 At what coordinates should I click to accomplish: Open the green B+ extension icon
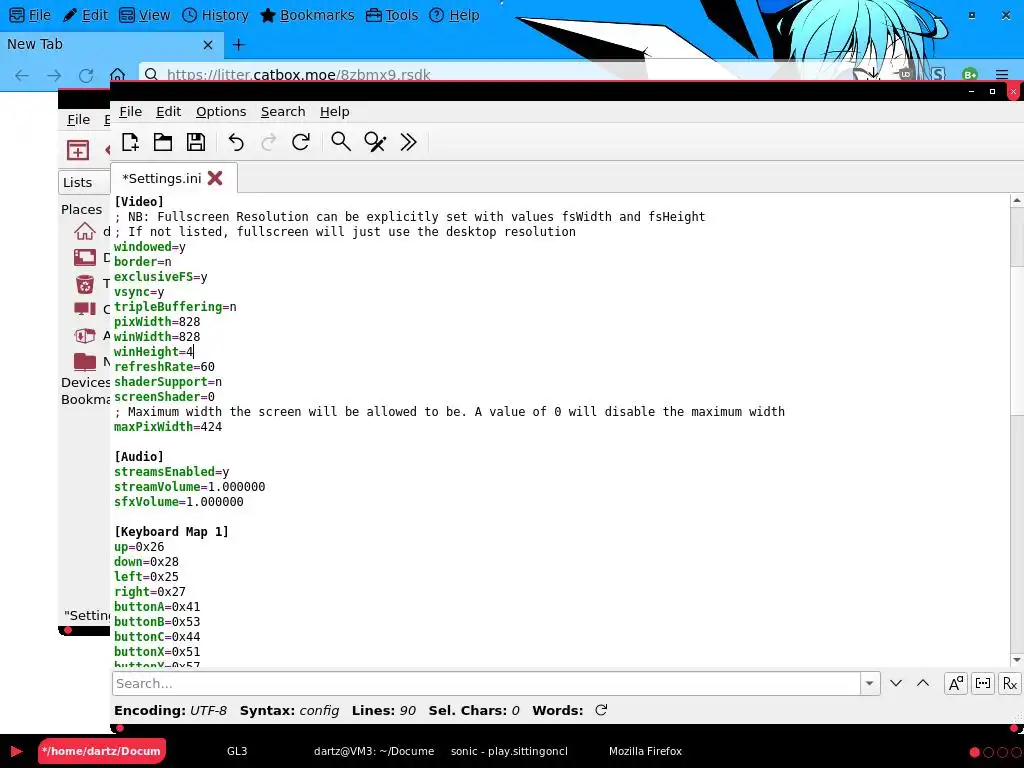(970, 74)
